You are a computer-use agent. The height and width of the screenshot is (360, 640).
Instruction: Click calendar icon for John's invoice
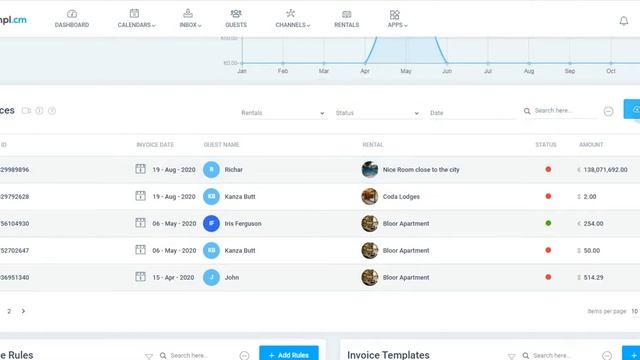click(x=140, y=277)
